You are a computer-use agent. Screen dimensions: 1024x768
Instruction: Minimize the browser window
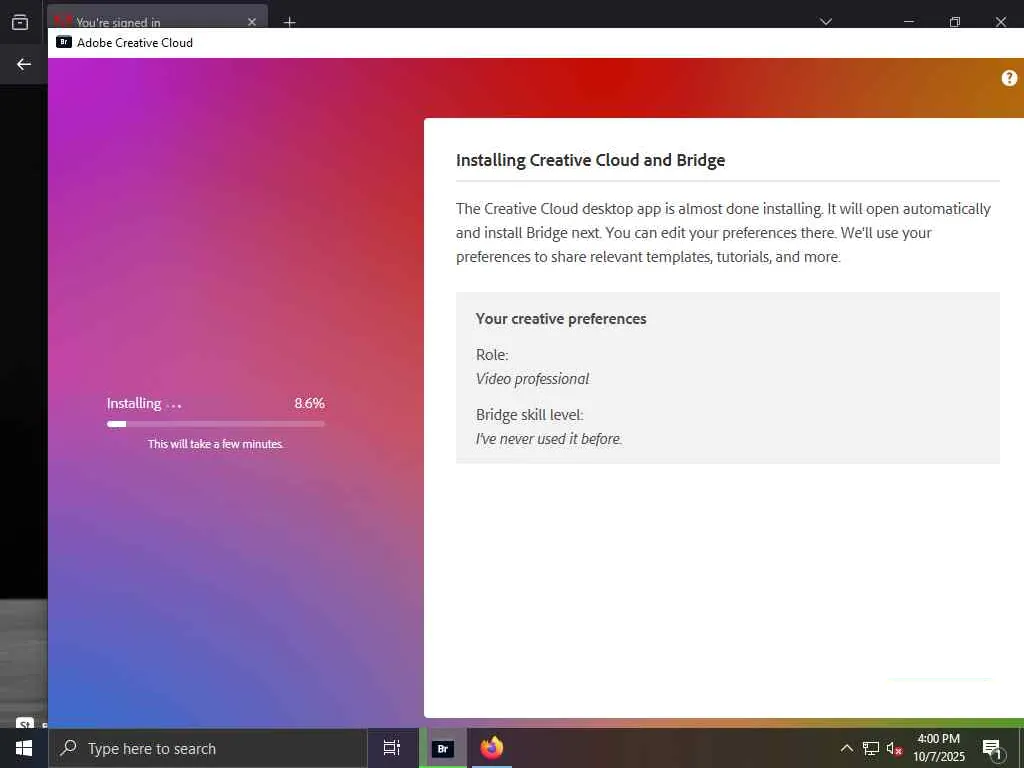[x=908, y=22]
